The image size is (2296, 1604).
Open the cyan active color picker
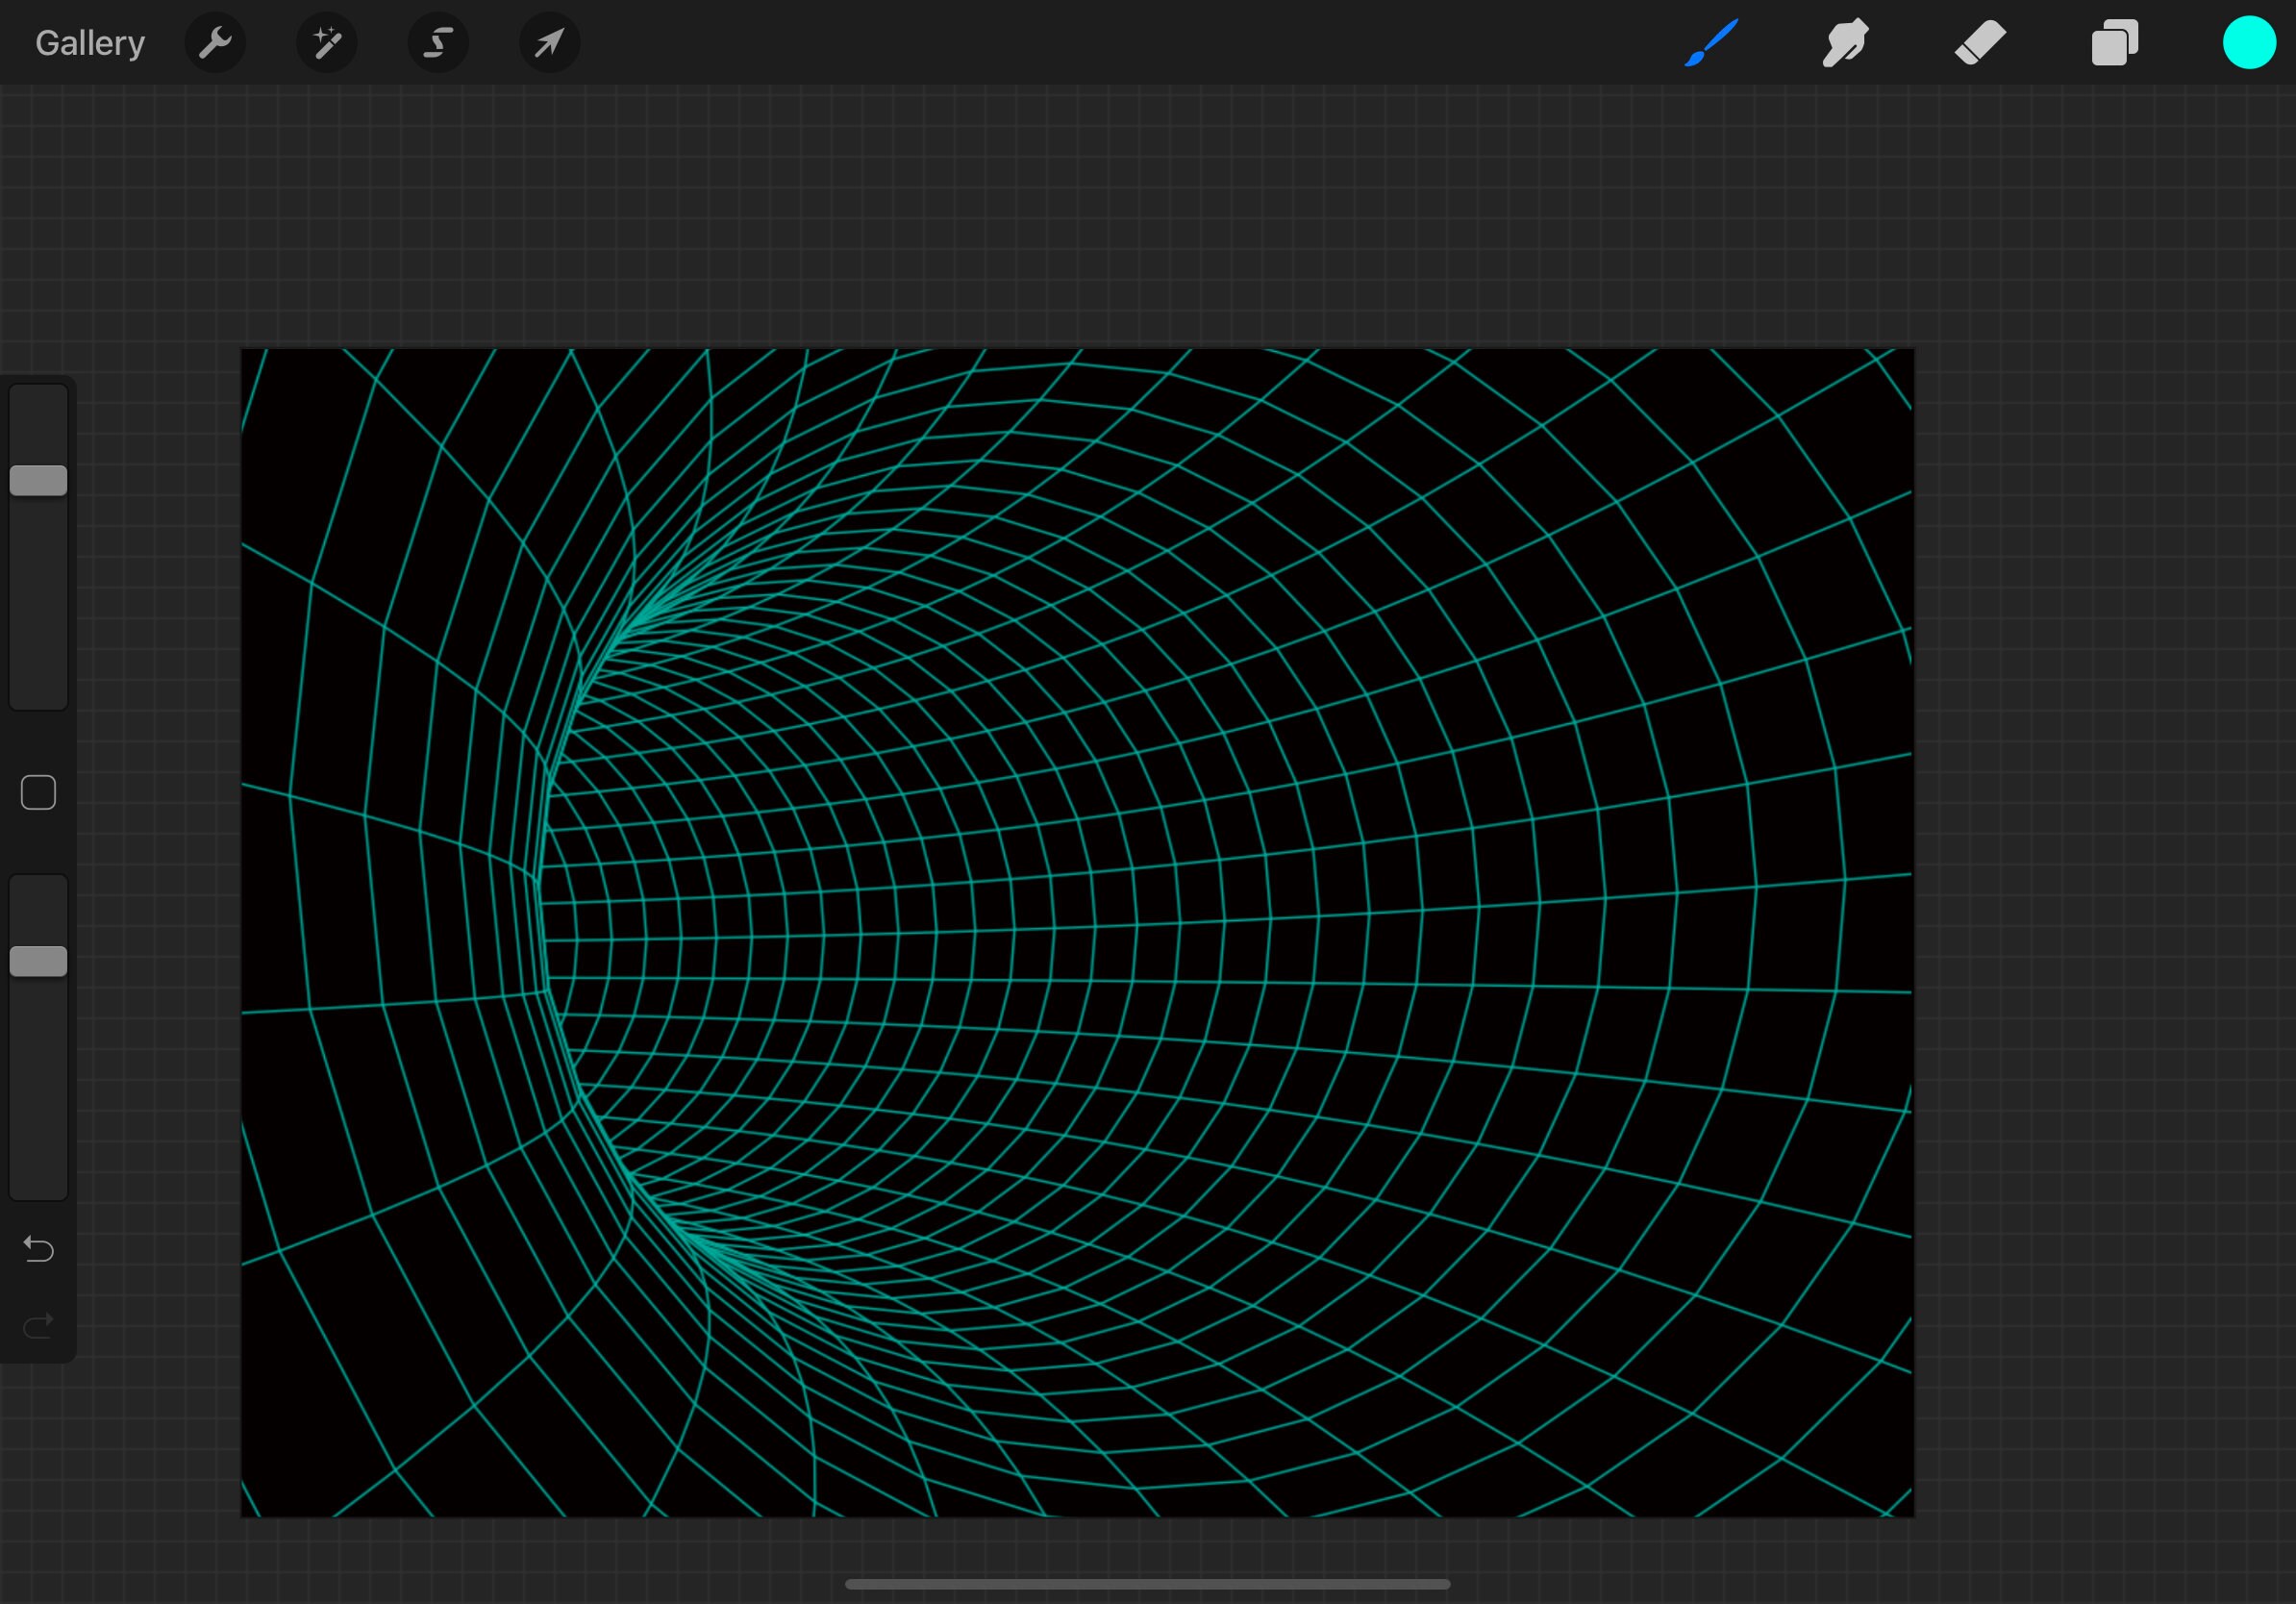[2249, 43]
